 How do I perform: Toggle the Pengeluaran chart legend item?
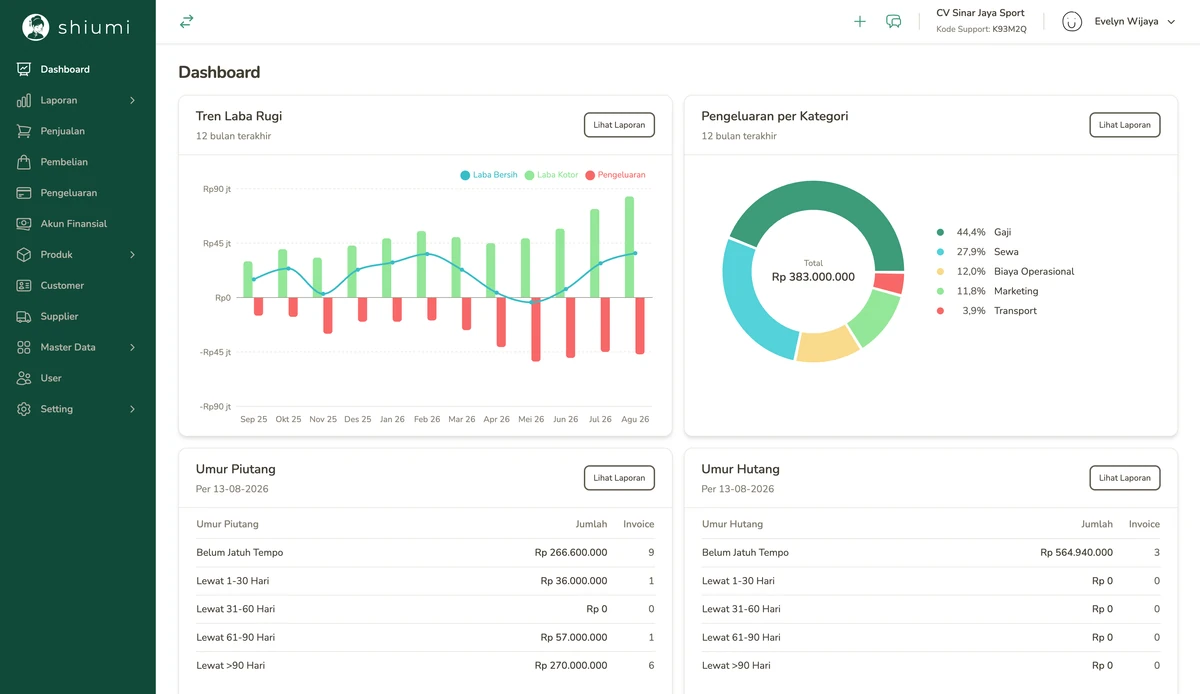(615, 175)
